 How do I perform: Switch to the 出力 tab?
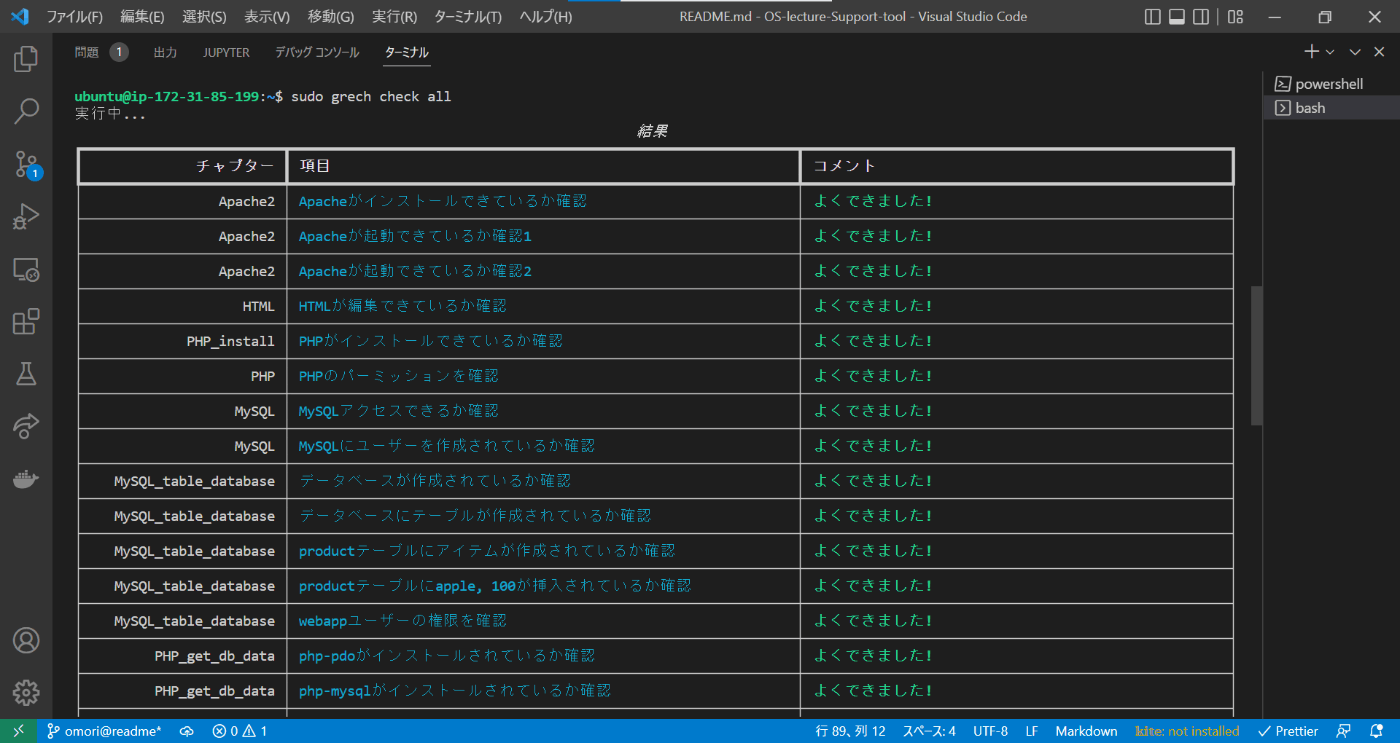pos(165,52)
